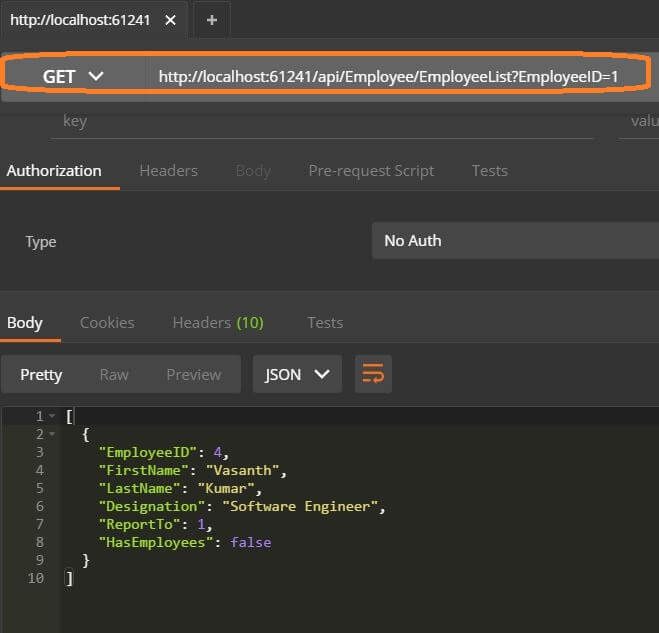Click the request URL input field
This screenshot has width=659, height=633.
pyautogui.click(x=400, y=76)
